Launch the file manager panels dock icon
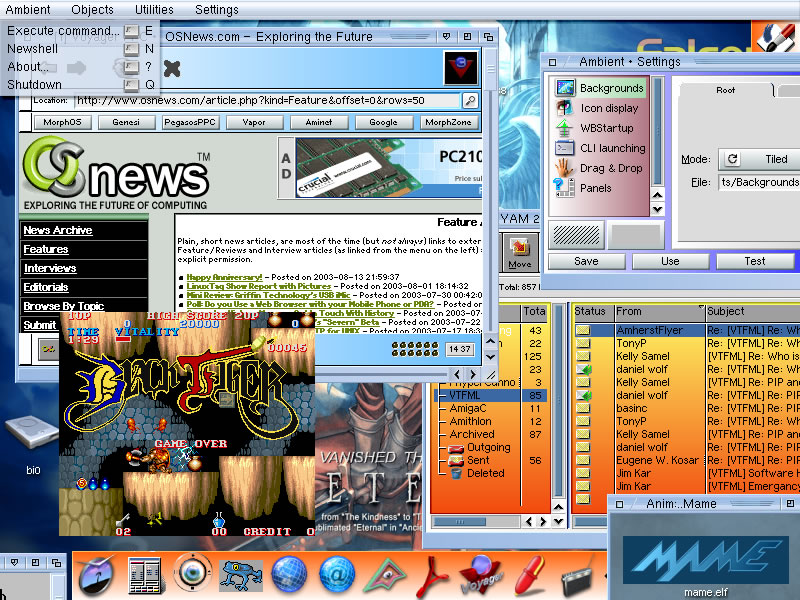Viewport: 800px width, 600px height. click(x=144, y=577)
